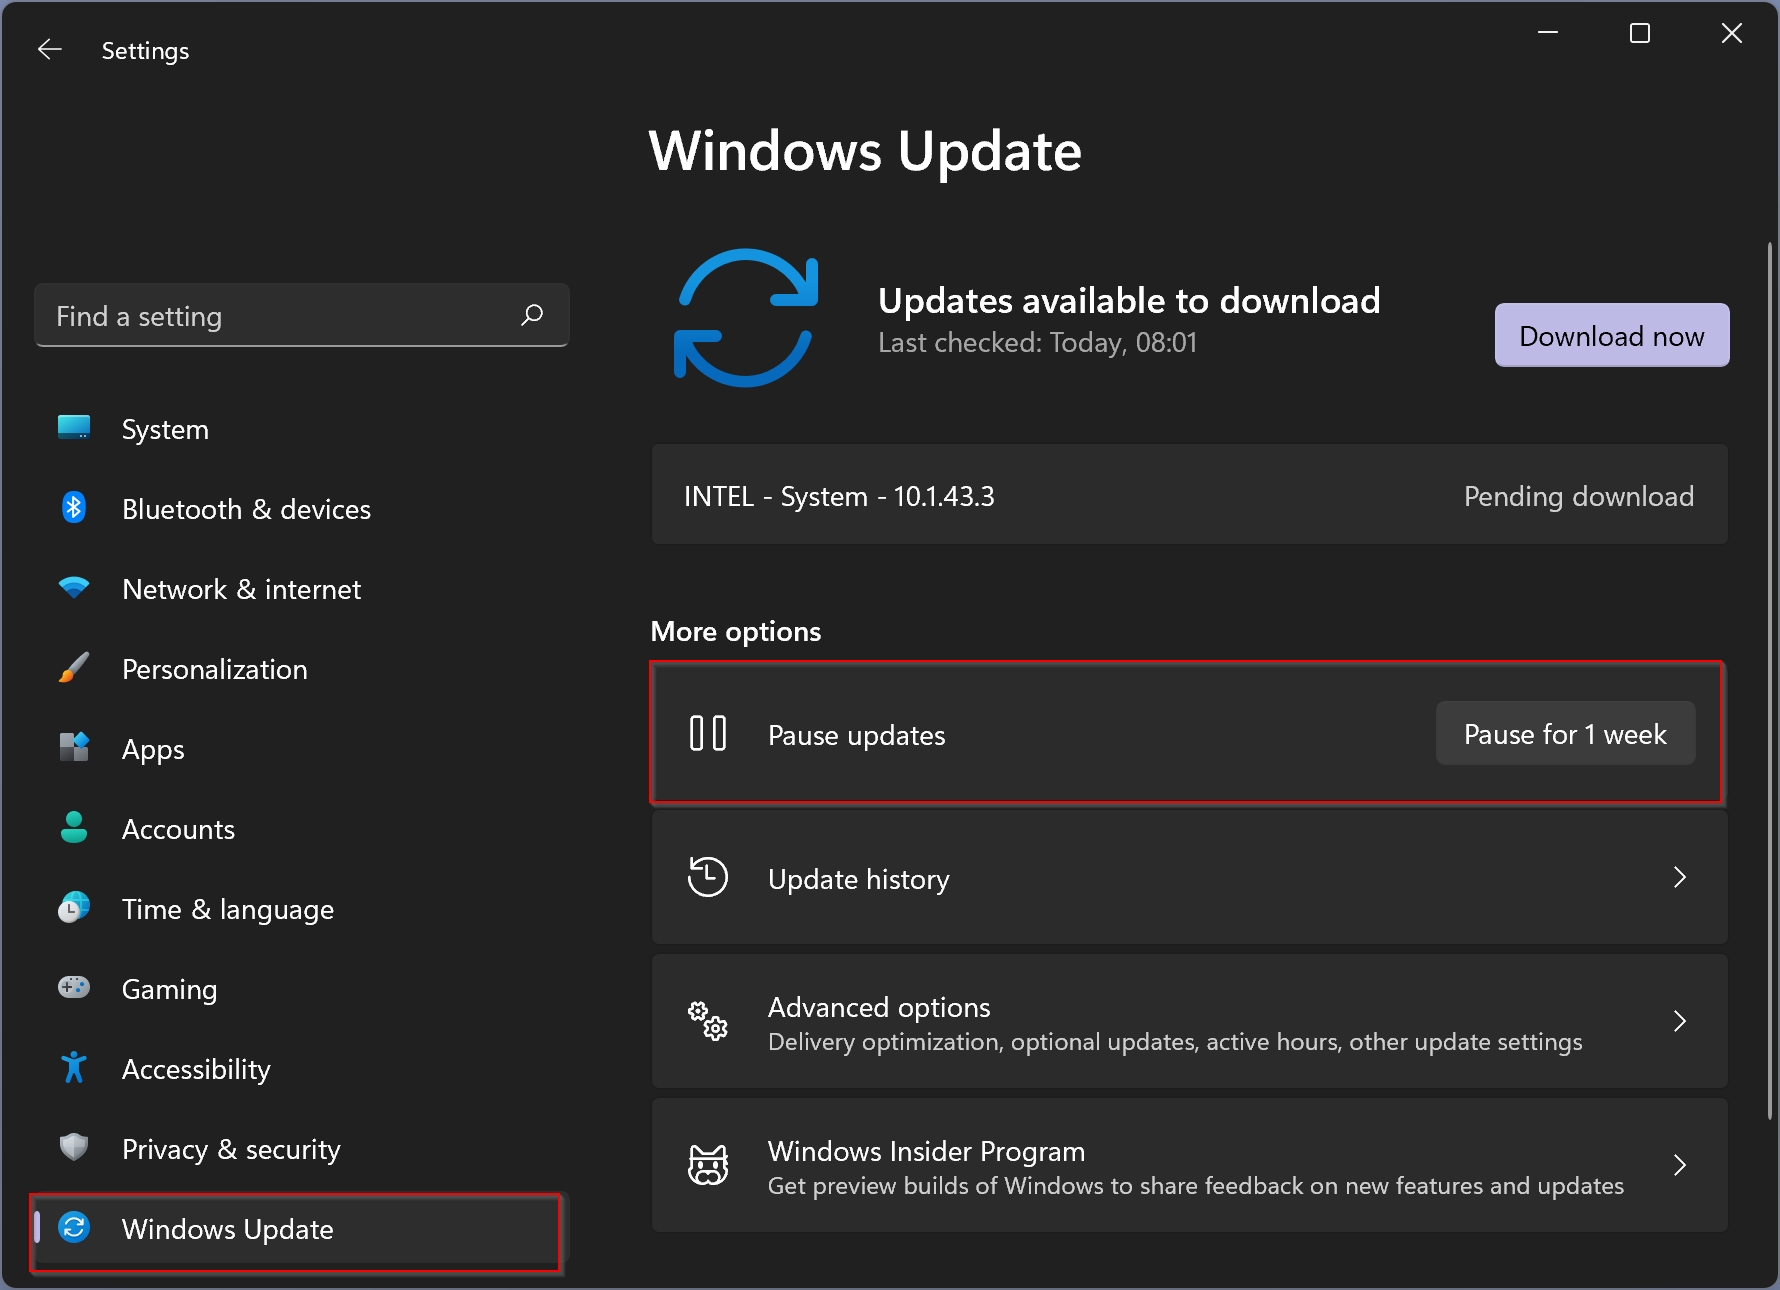Maximize the Settings window

[1639, 33]
